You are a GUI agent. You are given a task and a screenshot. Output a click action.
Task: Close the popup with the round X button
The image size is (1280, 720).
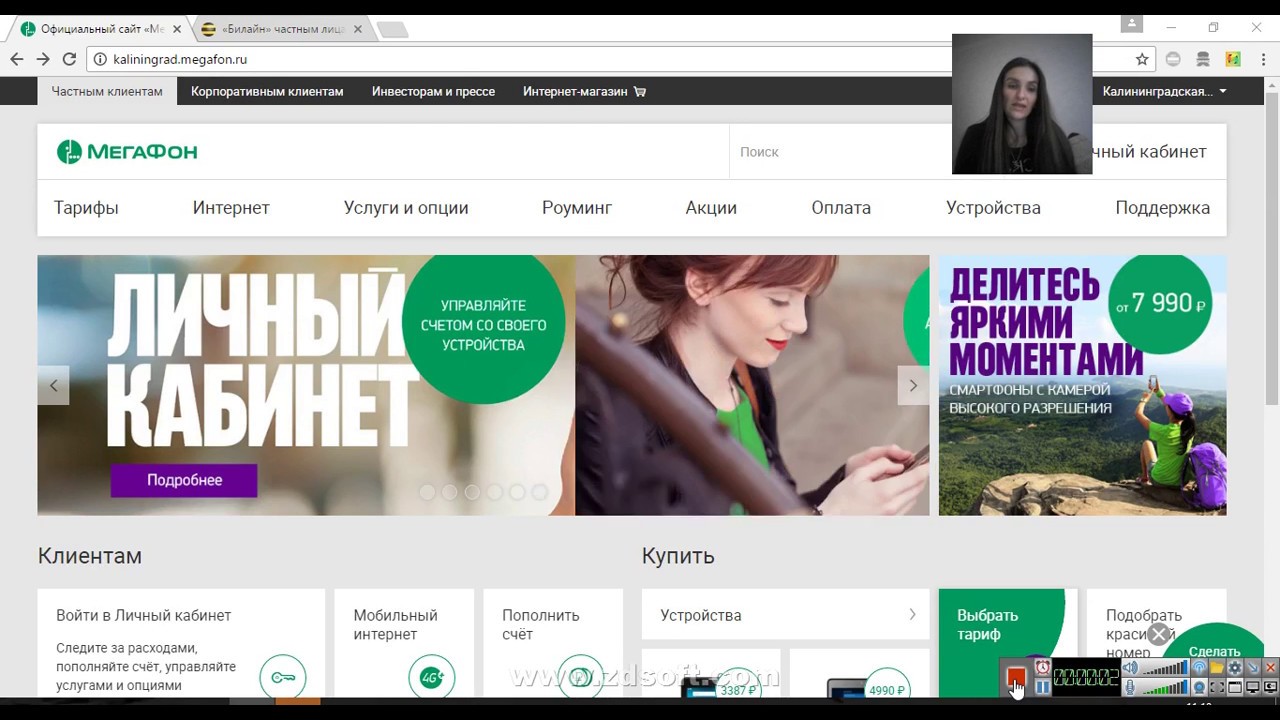pyautogui.click(x=1159, y=634)
